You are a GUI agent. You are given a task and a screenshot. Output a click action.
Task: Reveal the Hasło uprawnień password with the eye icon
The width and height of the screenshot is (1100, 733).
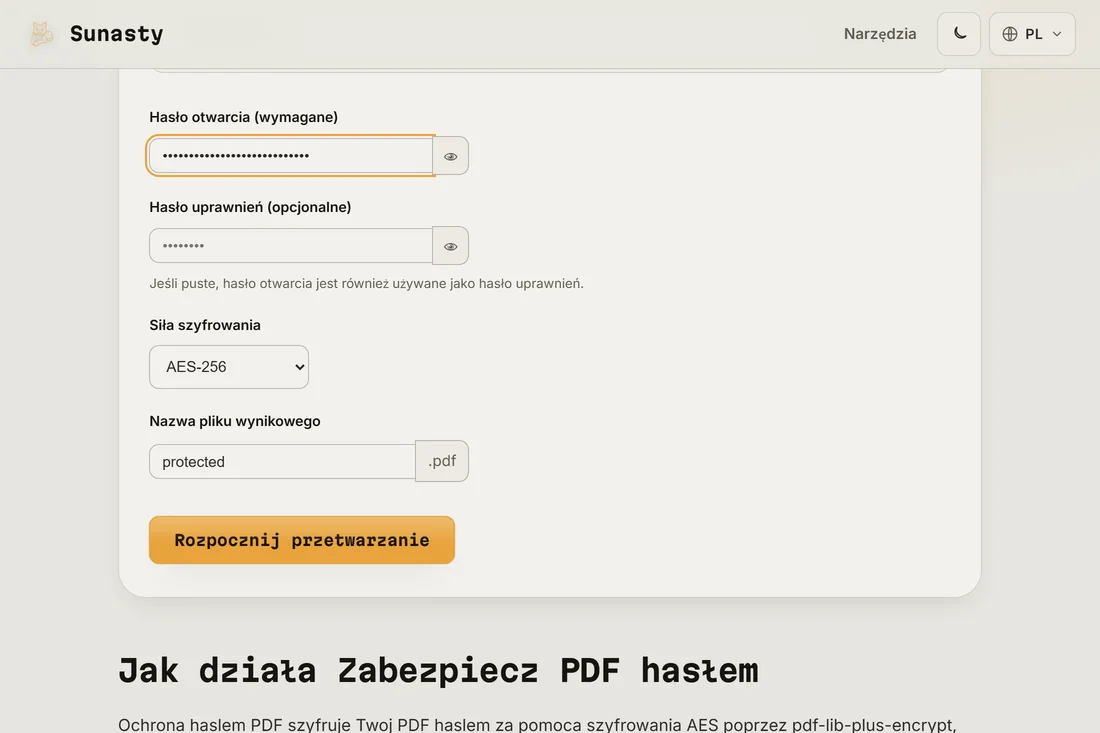(450, 246)
